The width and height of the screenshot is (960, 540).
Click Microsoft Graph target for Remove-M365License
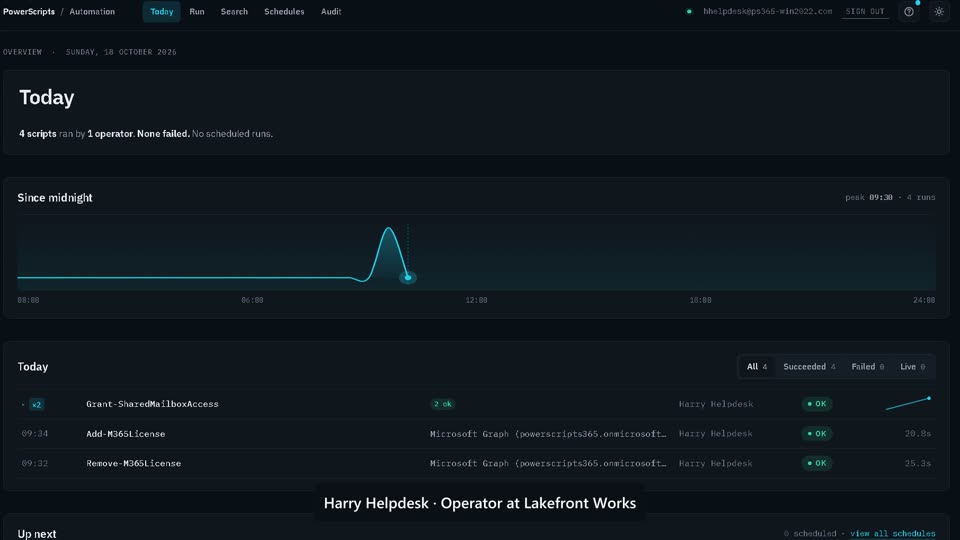pos(548,463)
